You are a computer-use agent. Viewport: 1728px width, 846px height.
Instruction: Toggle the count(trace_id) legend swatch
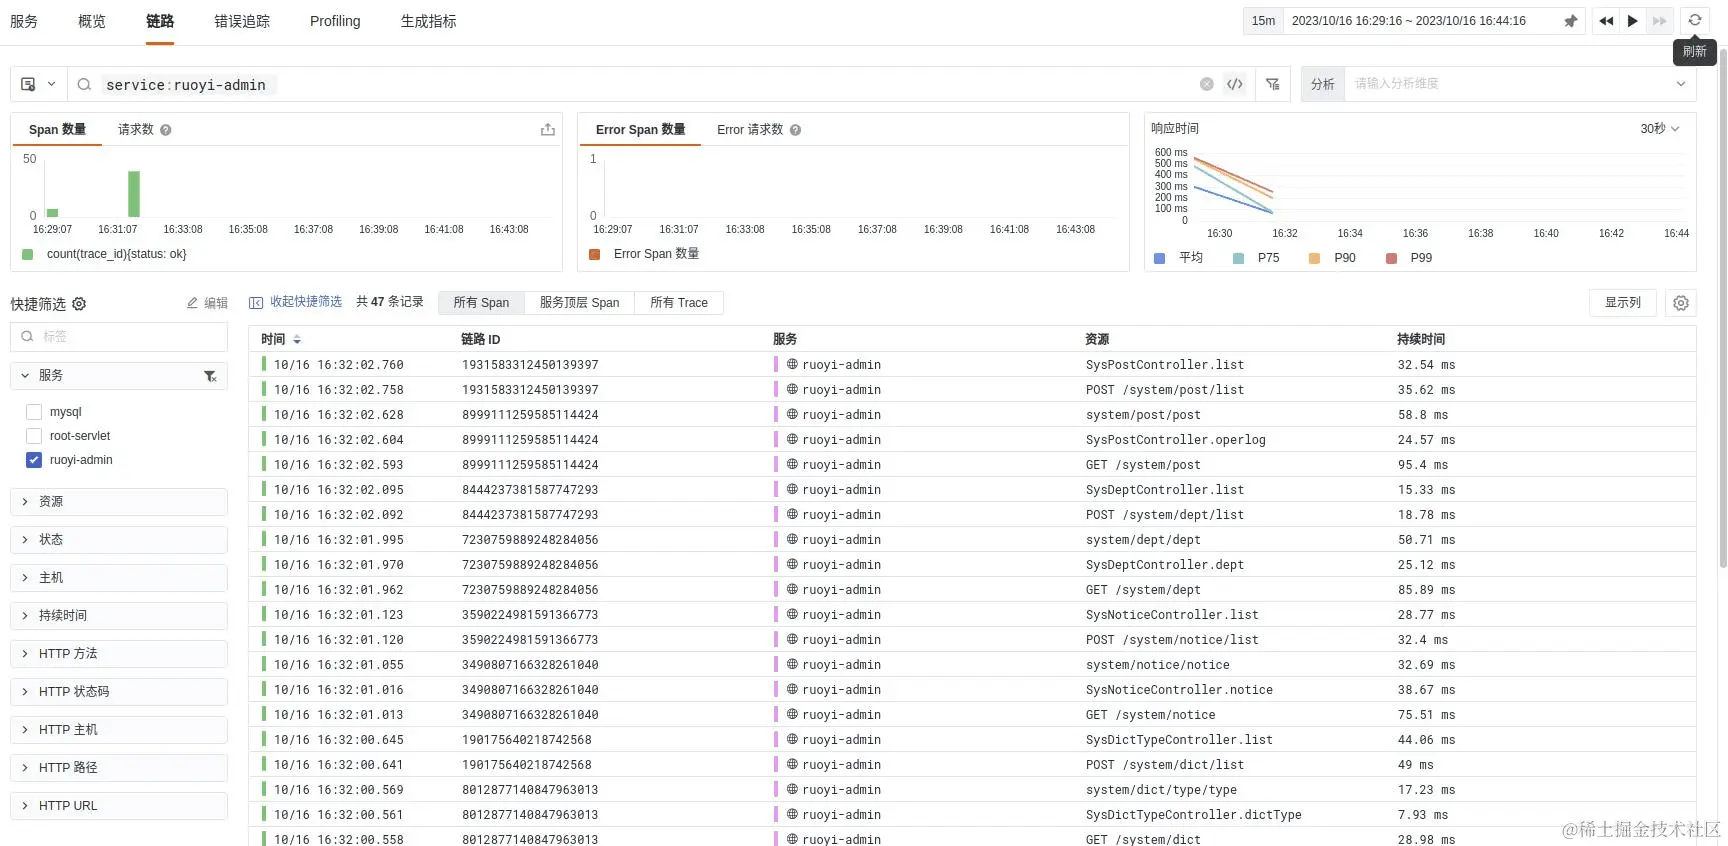click(26, 254)
